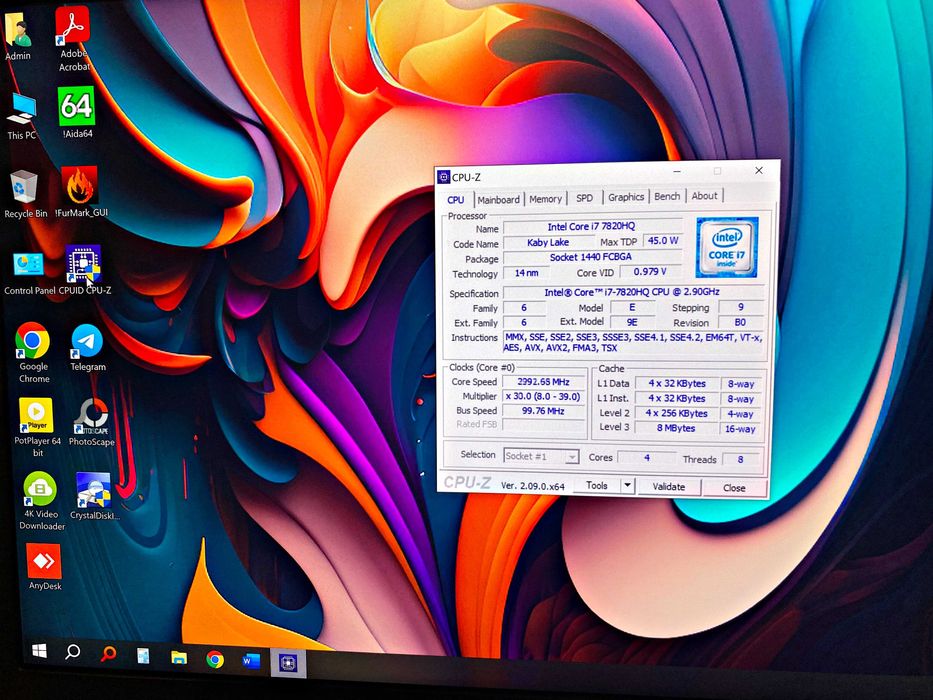Open the Windows Start menu
The height and width of the screenshot is (700, 933).
(39, 651)
